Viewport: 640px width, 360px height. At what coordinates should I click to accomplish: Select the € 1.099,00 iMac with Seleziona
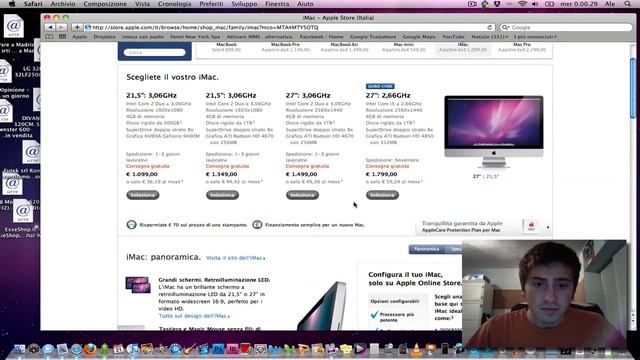click(x=142, y=195)
